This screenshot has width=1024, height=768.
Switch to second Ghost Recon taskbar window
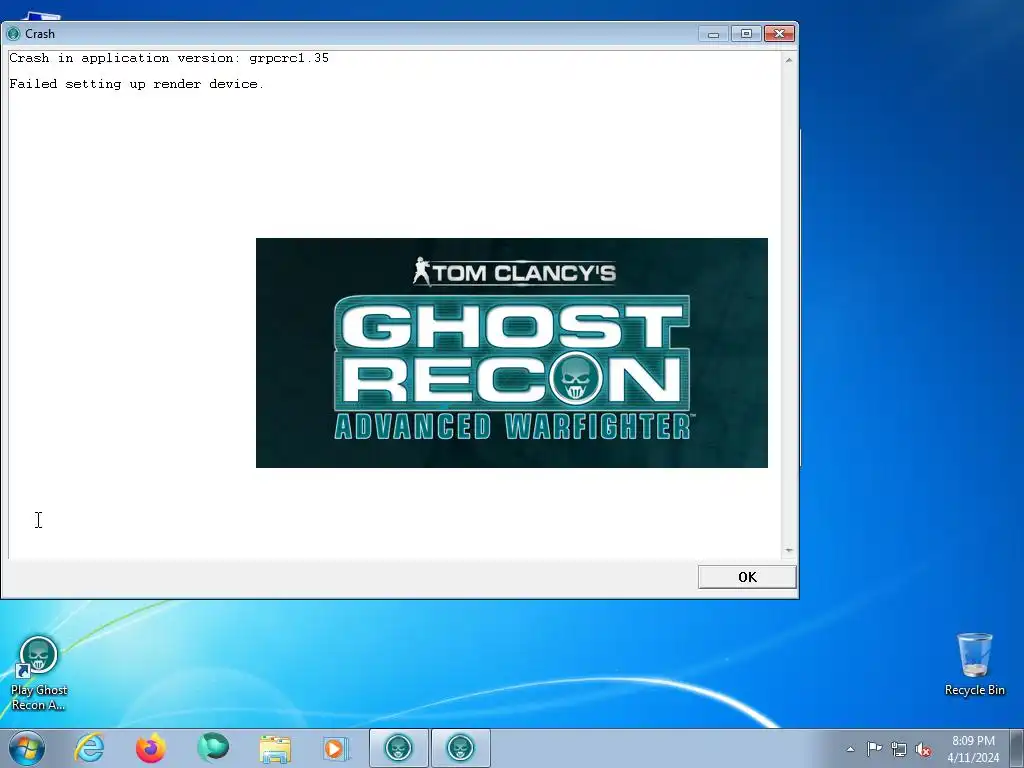(x=460, y=748)
